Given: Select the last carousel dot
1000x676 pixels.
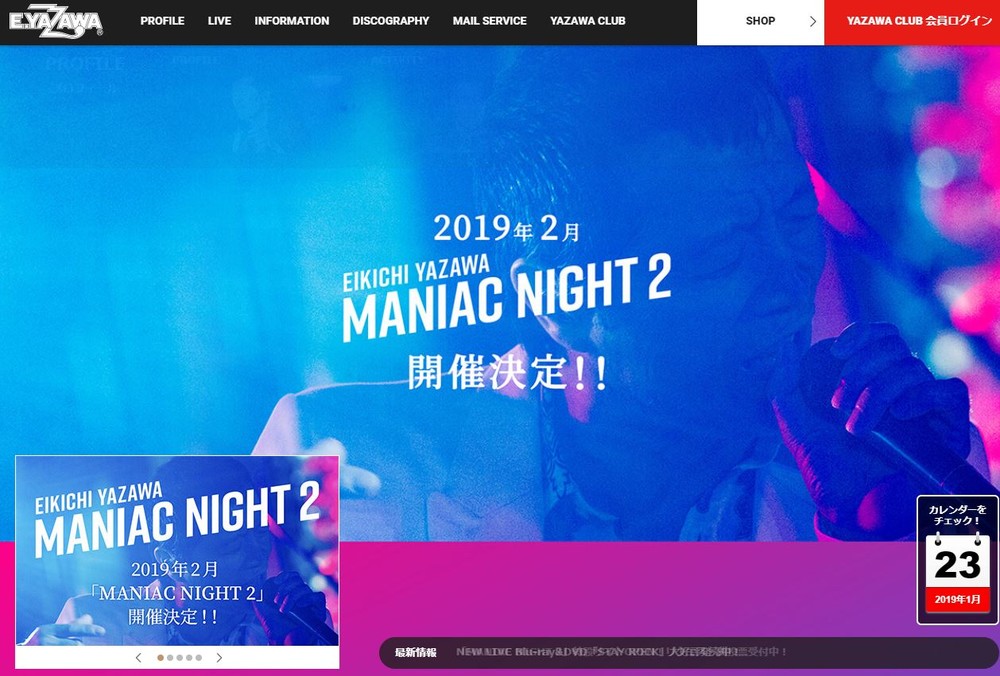Looking at the screenshot, I should point(199,658).
